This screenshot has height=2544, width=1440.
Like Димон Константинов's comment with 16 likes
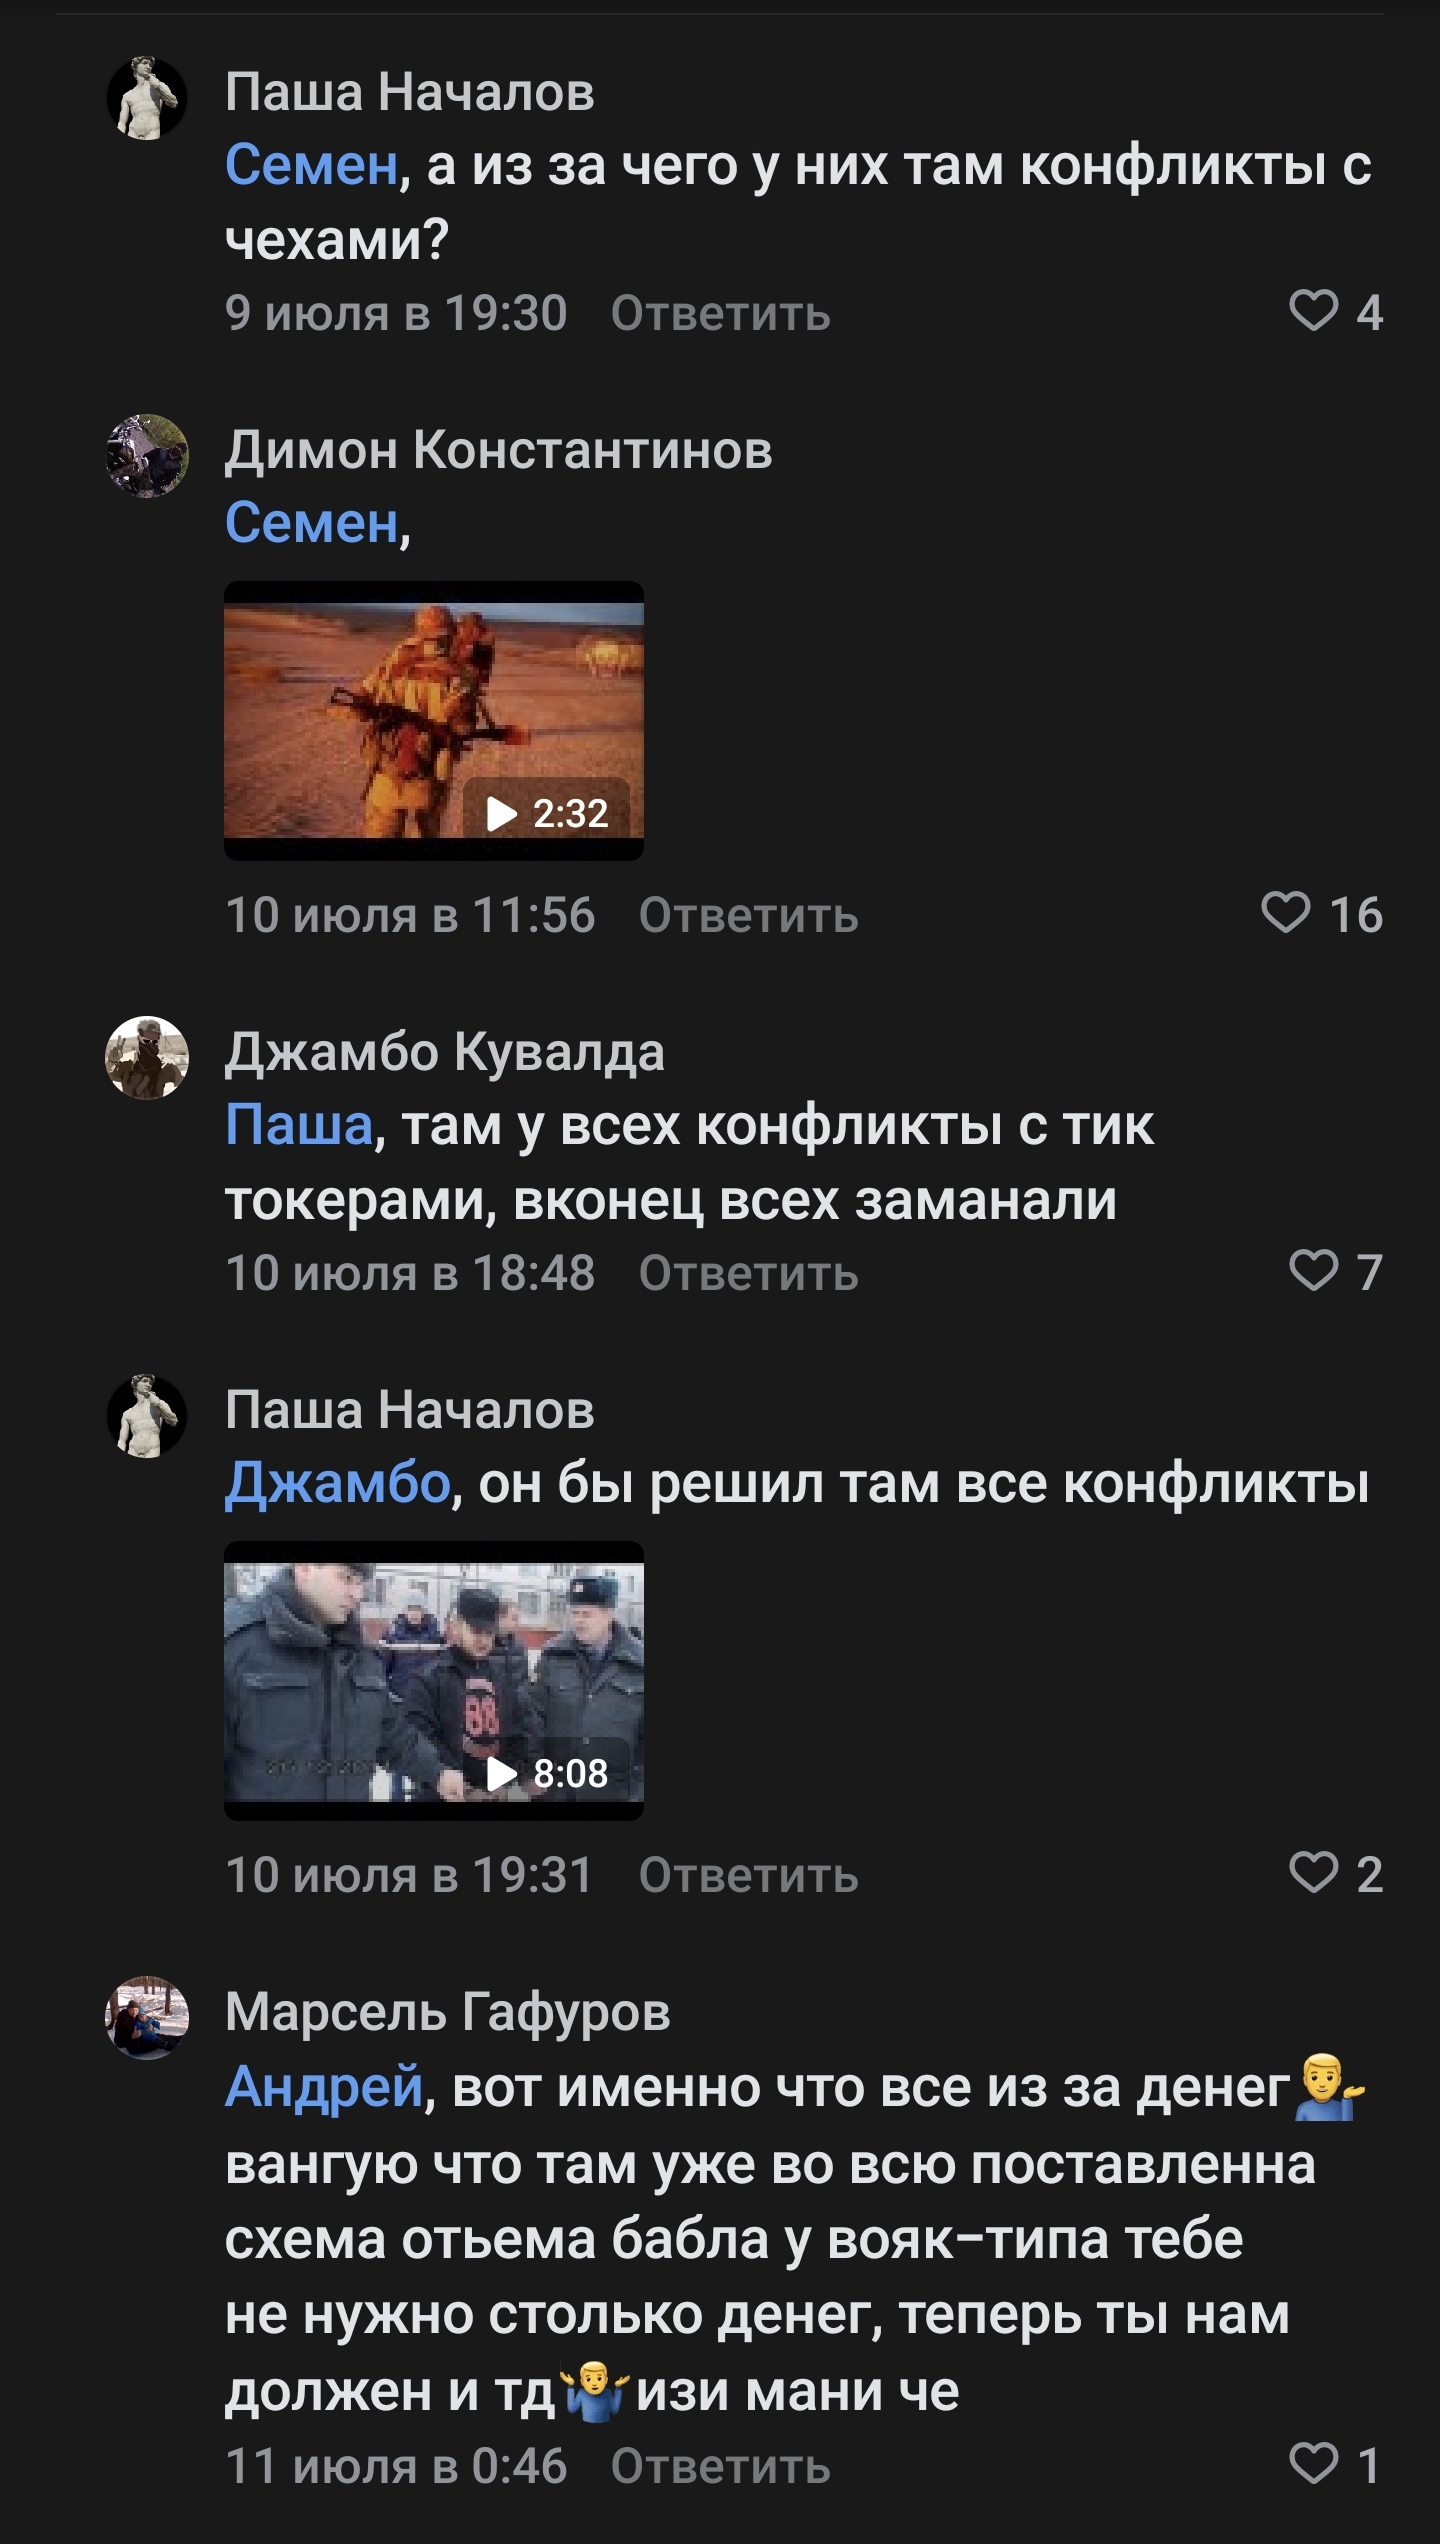tap(1286, 913)
